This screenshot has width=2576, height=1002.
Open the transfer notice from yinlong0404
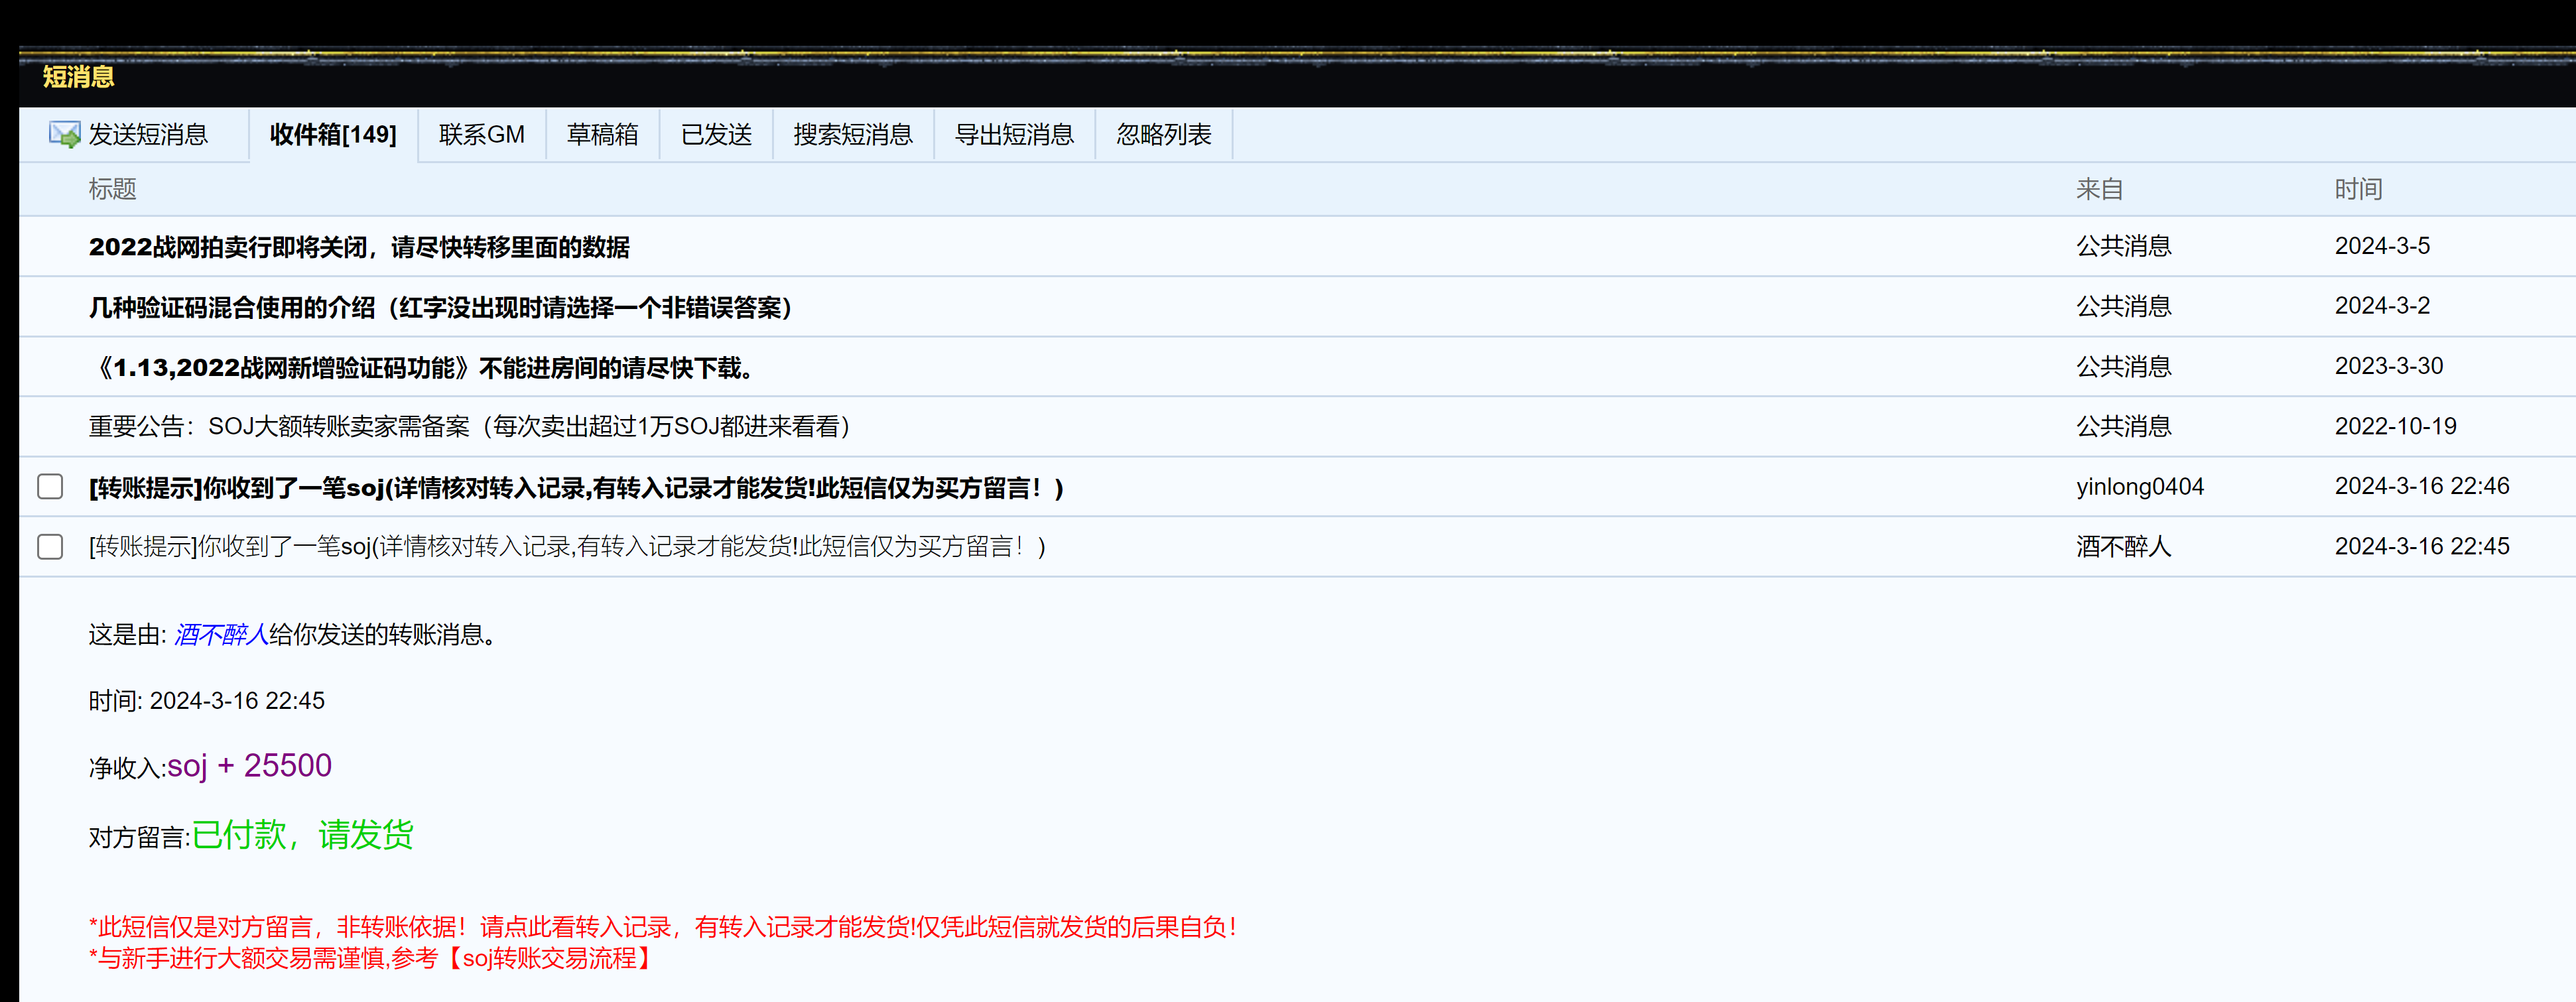pyautogui.click(x=576, y=488)
